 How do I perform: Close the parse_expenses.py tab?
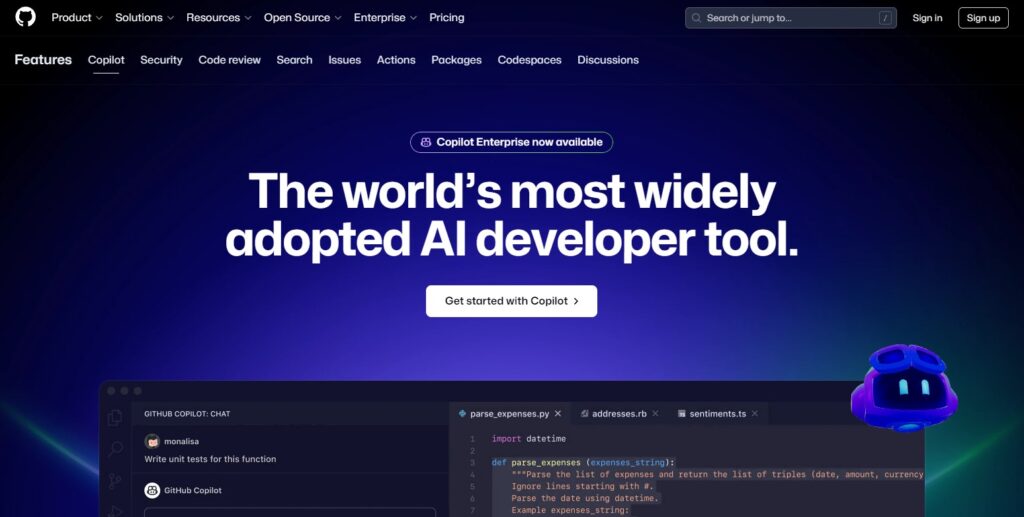click(558, 414)
